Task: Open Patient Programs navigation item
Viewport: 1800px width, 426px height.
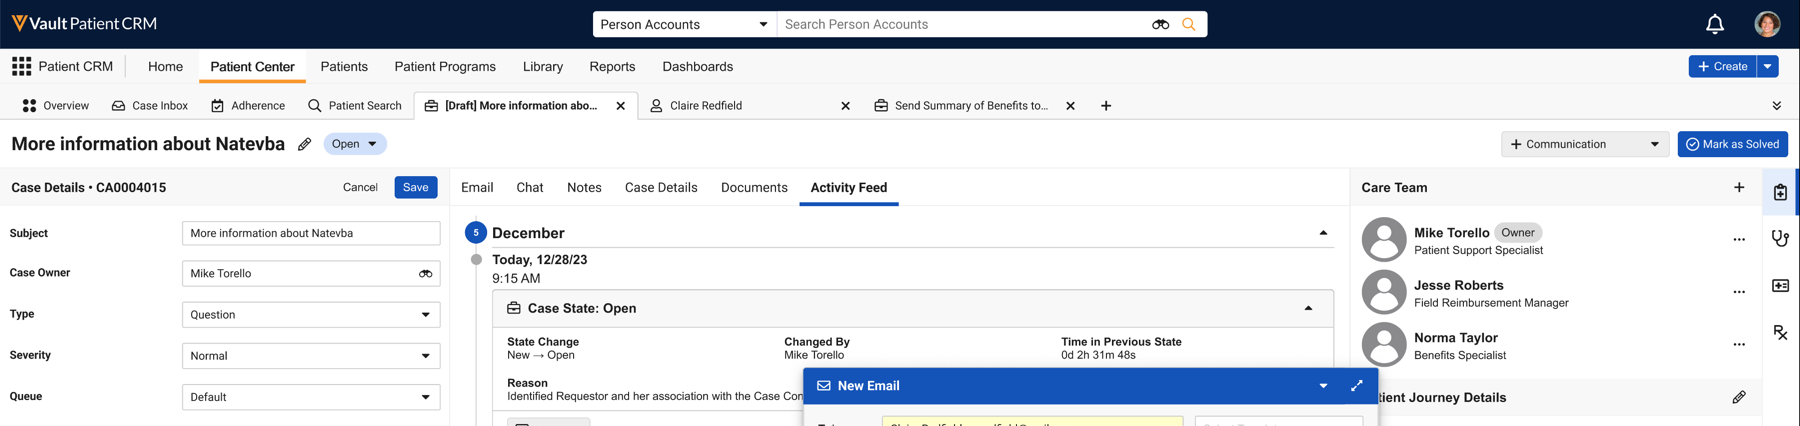Action: click(445, 66)
